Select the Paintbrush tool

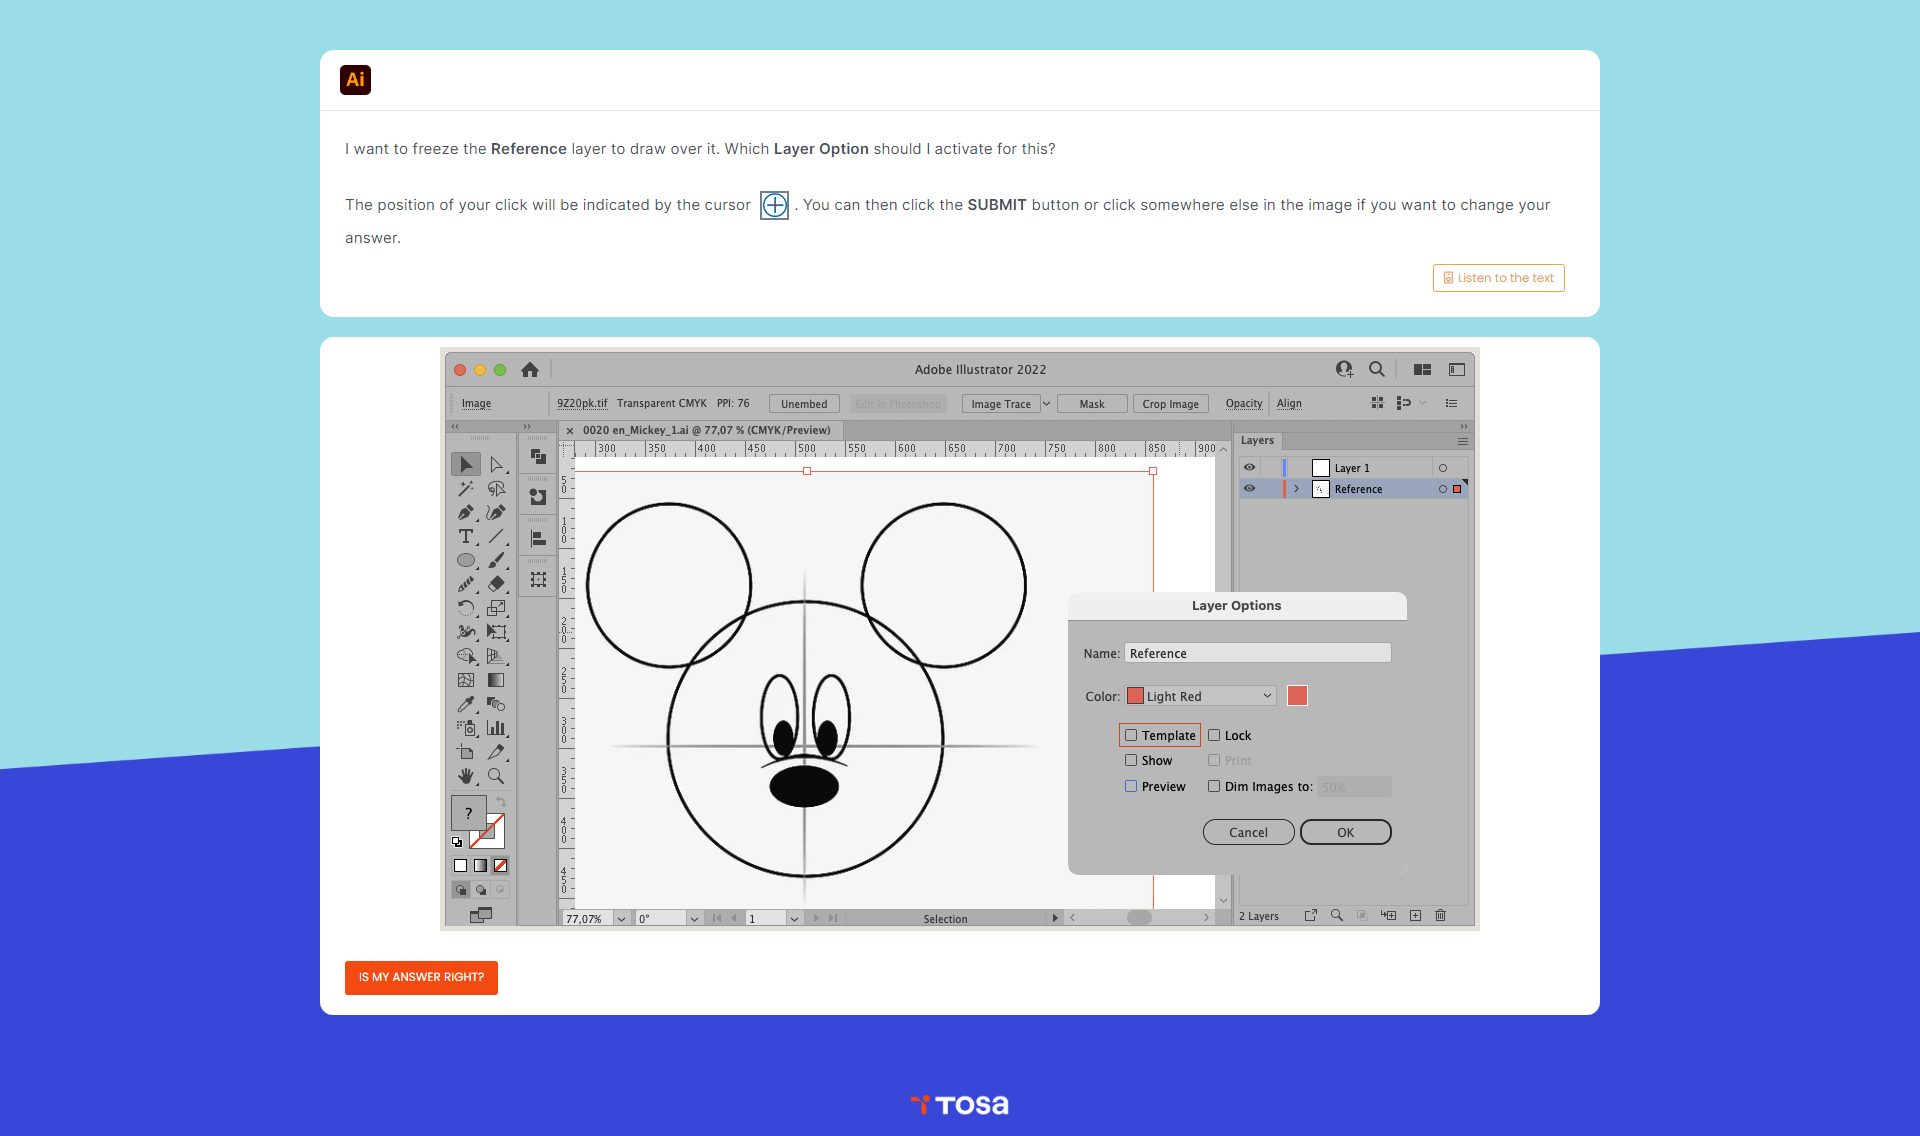[x=496, y=561]
